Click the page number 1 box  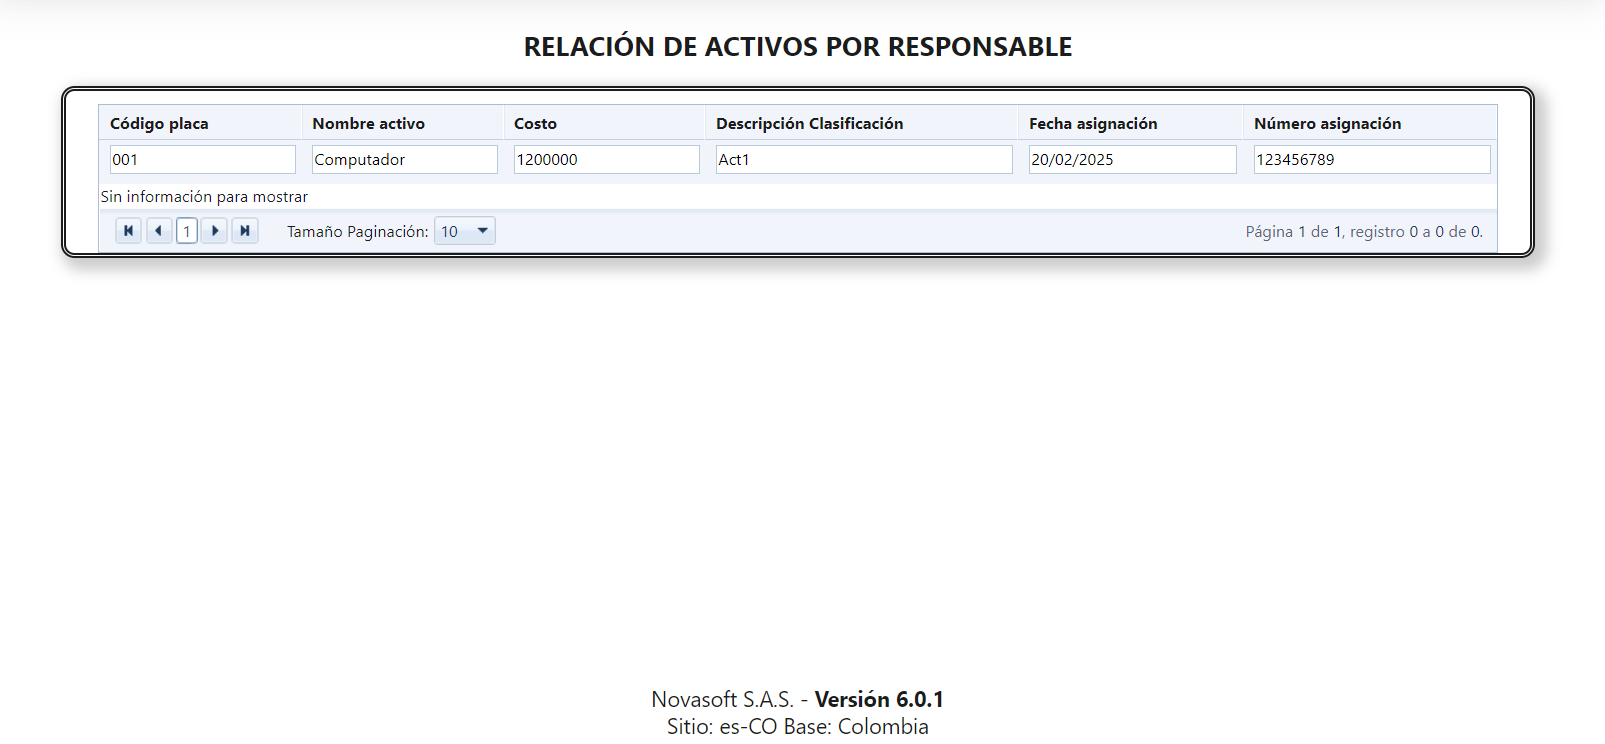point(187,231)
